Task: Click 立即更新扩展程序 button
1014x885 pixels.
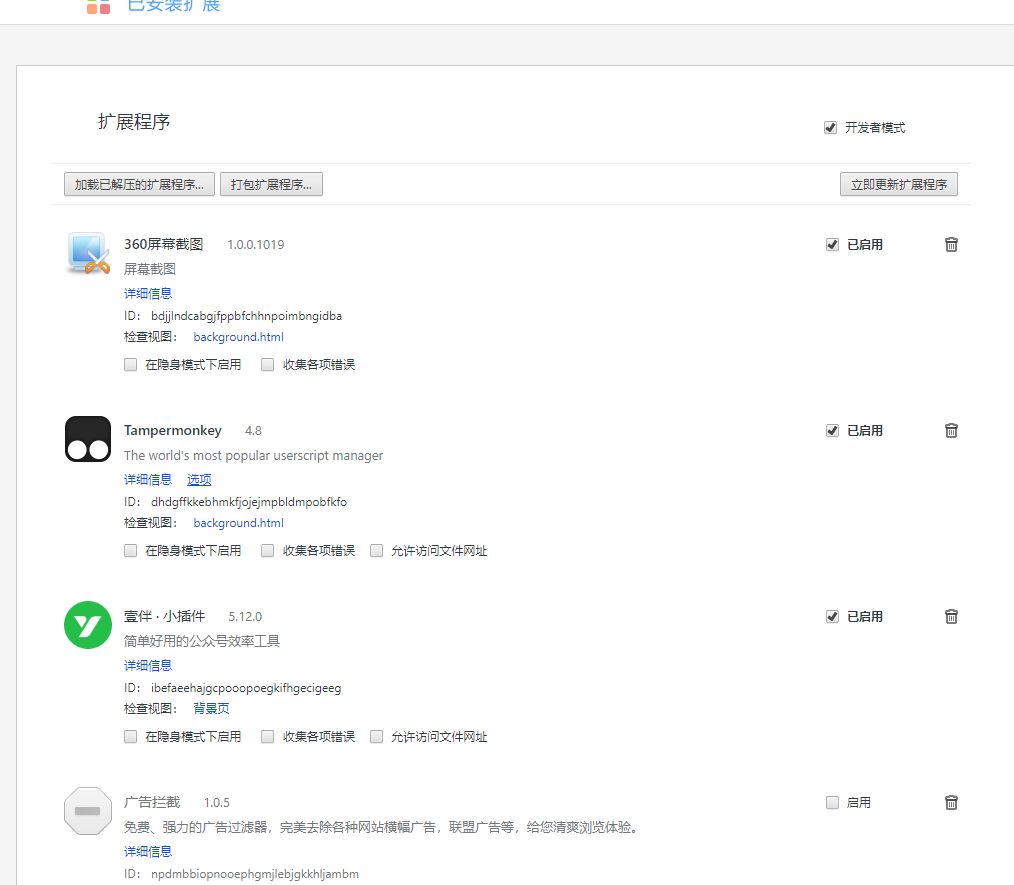Action: [899, 184]
